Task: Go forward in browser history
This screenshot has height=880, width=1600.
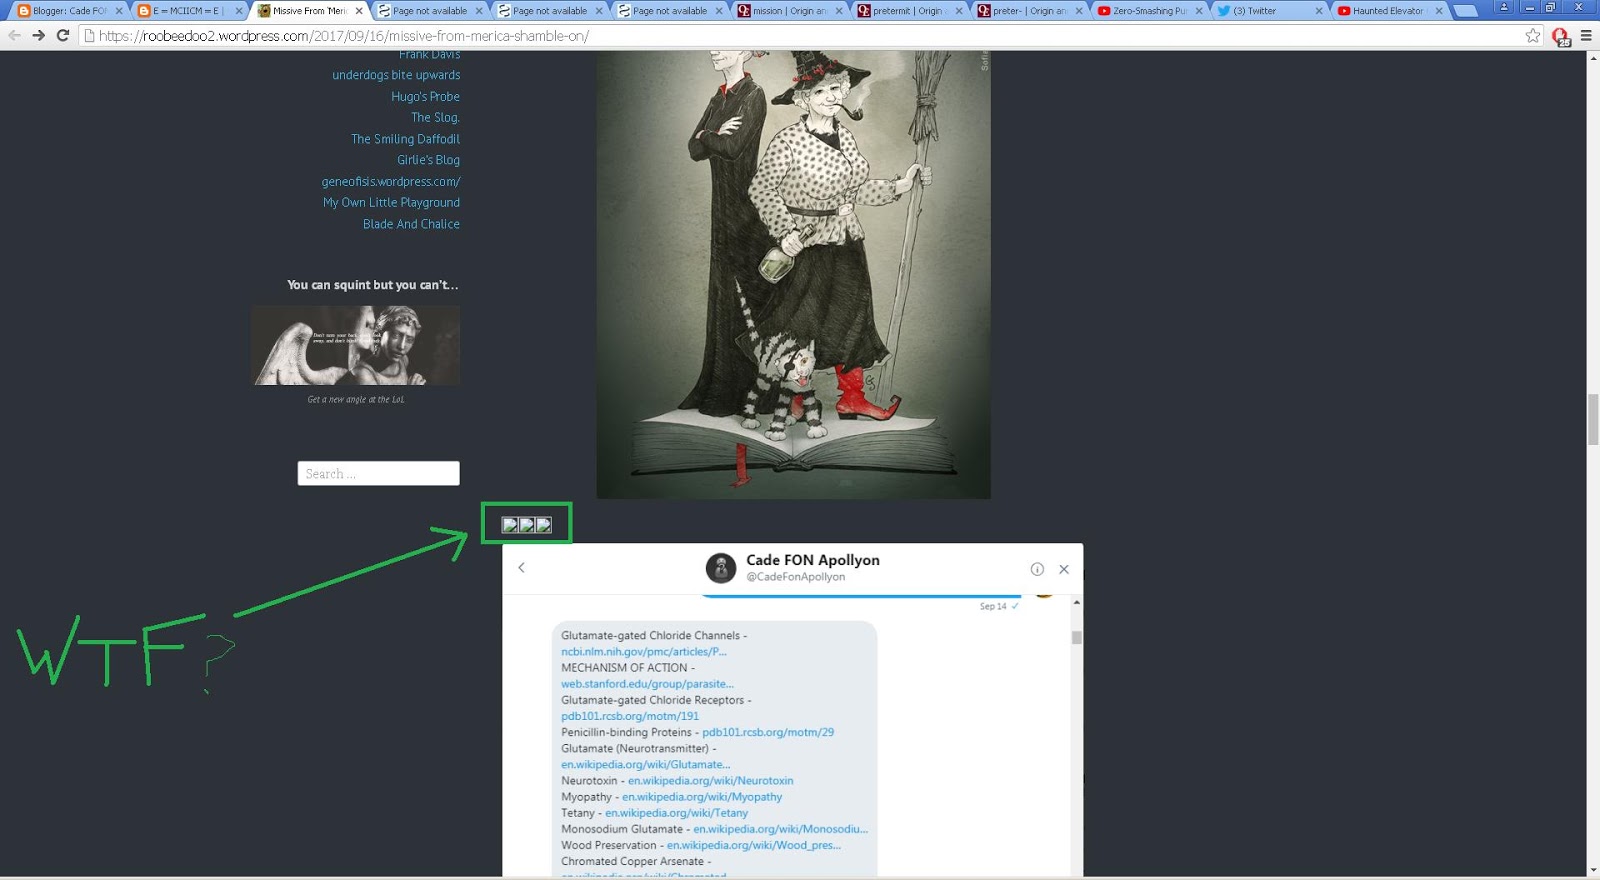Action: pos(38,35)
